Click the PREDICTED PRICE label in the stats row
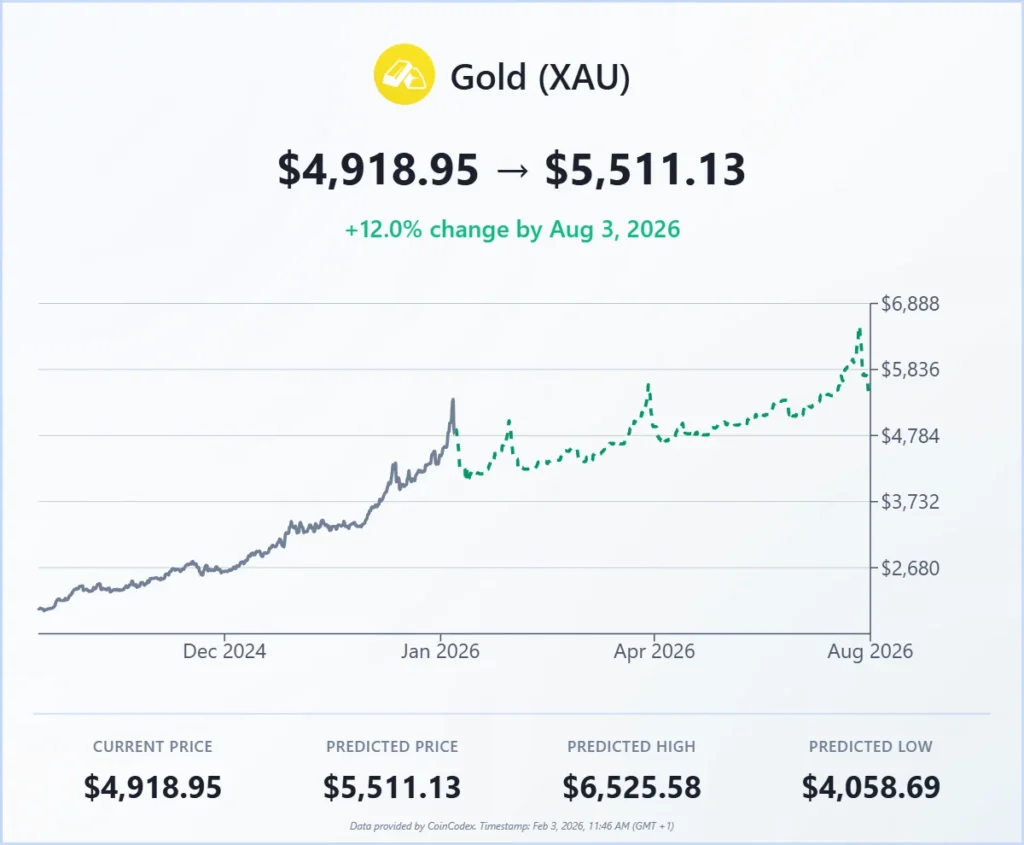The width and height of the screenshot is (1024, 845). pyautogui.click(x=392, y=747)
